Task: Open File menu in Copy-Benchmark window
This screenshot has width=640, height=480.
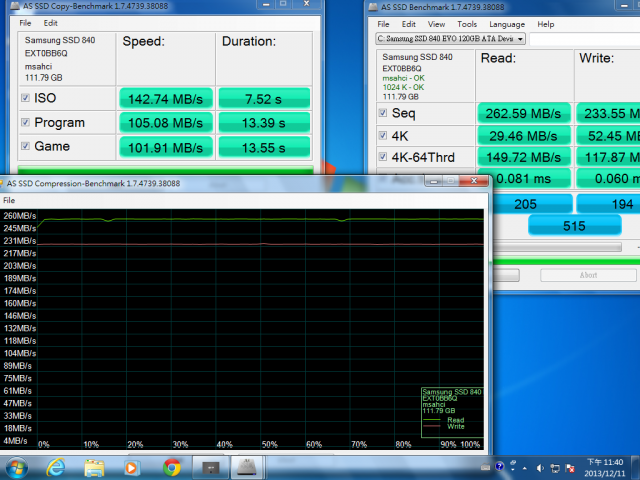Action: point(25,23)
